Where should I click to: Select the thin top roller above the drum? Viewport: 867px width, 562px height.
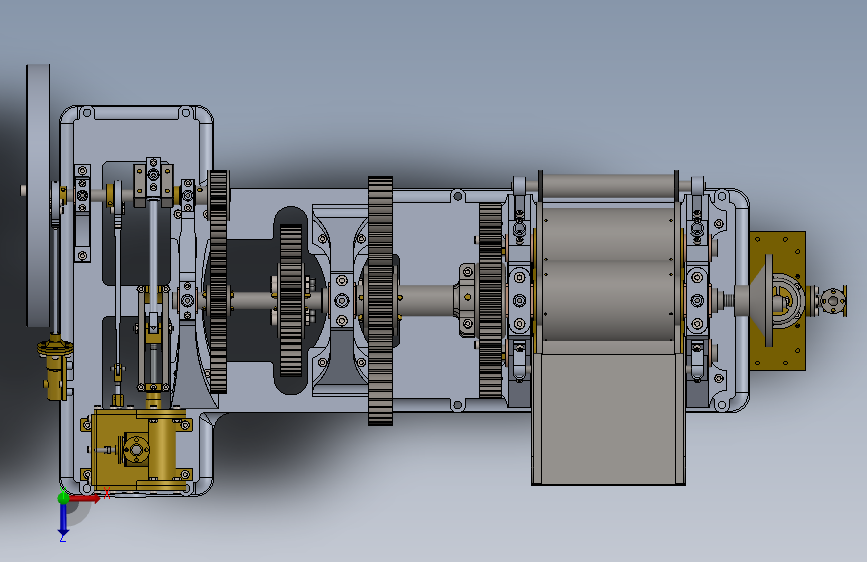pos(608,187)
